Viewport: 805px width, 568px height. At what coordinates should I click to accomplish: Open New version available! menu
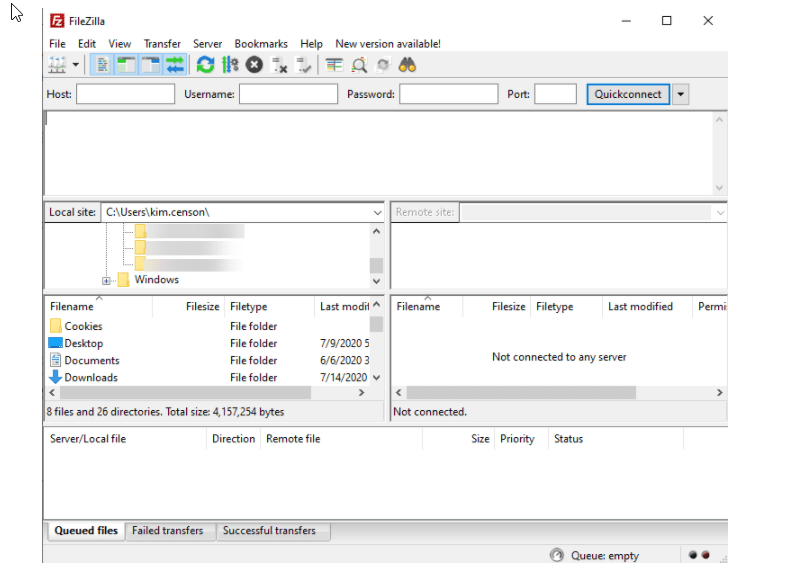(388, 44)
